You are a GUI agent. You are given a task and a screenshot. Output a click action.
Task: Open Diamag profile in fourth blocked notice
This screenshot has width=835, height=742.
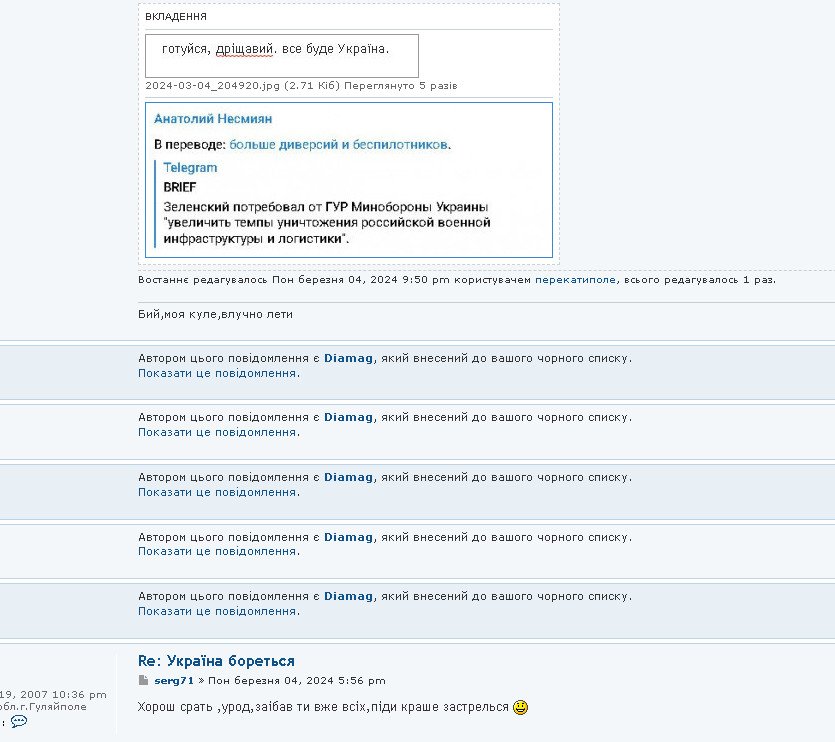click(x=348, y=537)
